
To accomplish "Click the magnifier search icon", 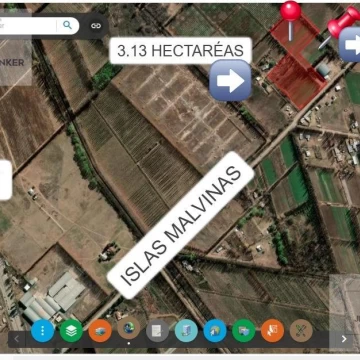I will tap(68, 25).
